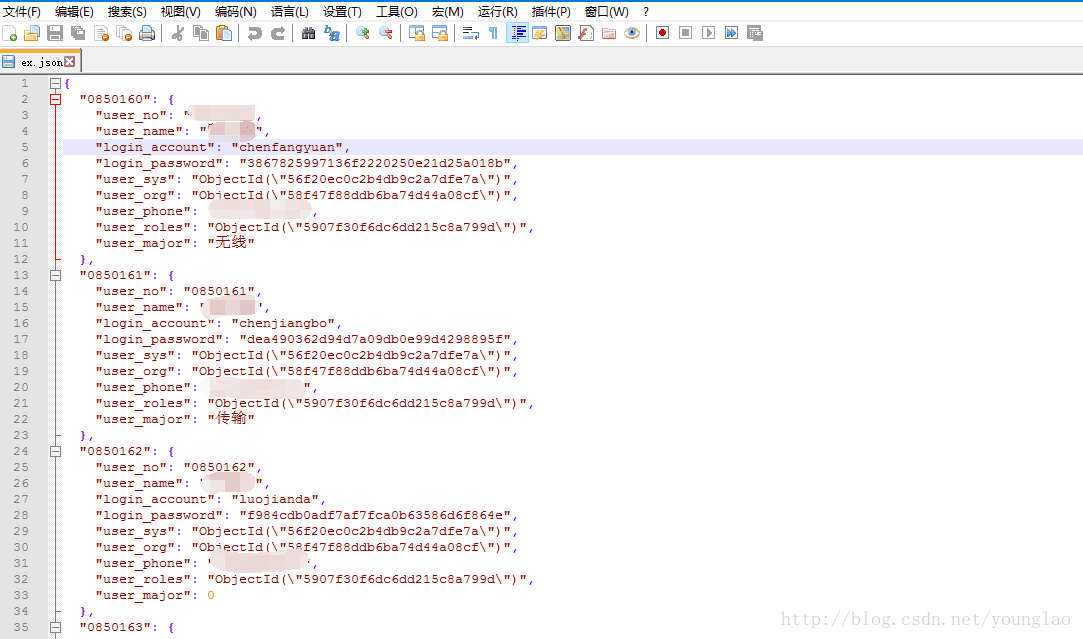Close the ex.json tab
This screenshot has width=1083, height=639.
[70, 61]
